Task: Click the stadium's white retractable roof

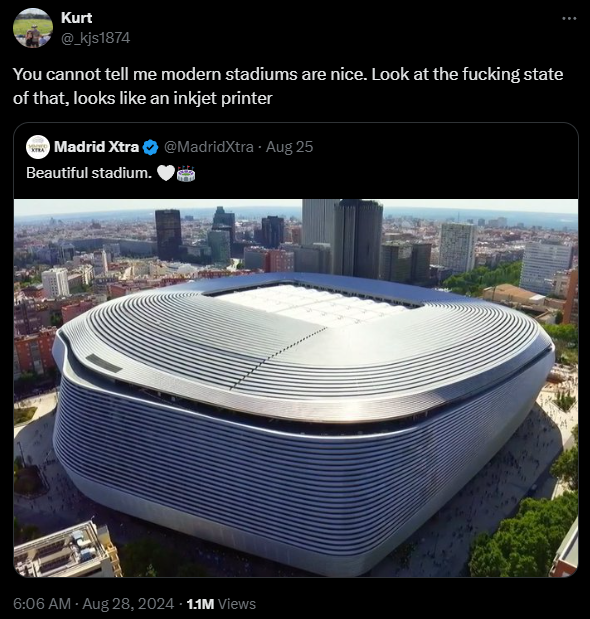Action: tap(314, 303)
